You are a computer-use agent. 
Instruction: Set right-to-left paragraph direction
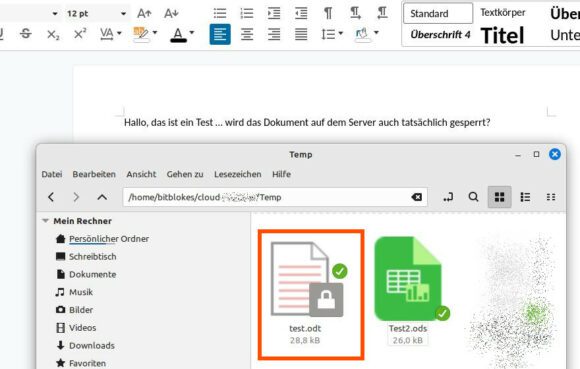pos(382,13)
